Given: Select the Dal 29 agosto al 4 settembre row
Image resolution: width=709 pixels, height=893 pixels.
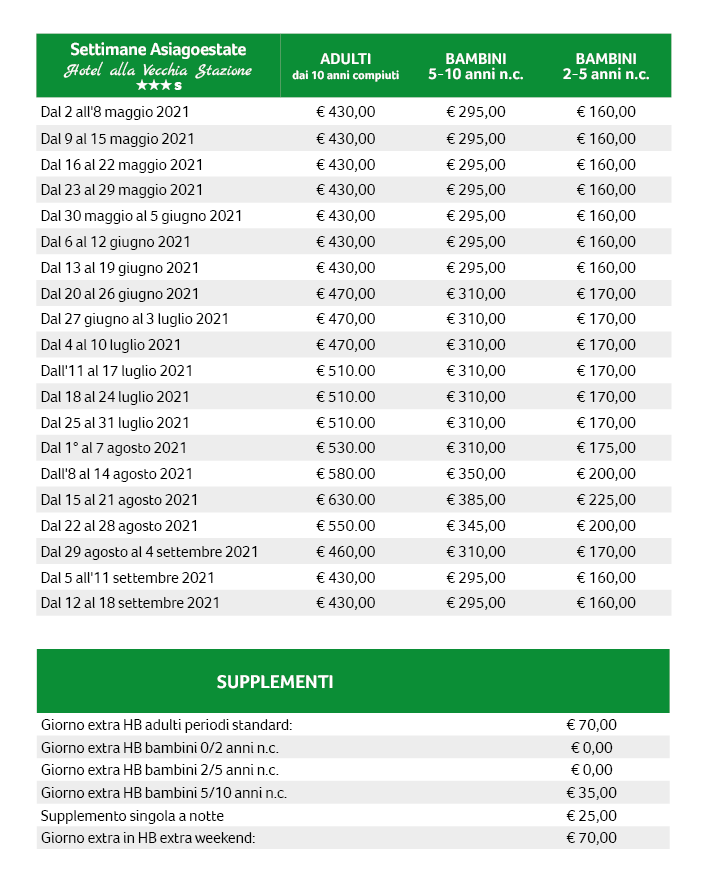Looking at the screenshot, I should 354,552.
